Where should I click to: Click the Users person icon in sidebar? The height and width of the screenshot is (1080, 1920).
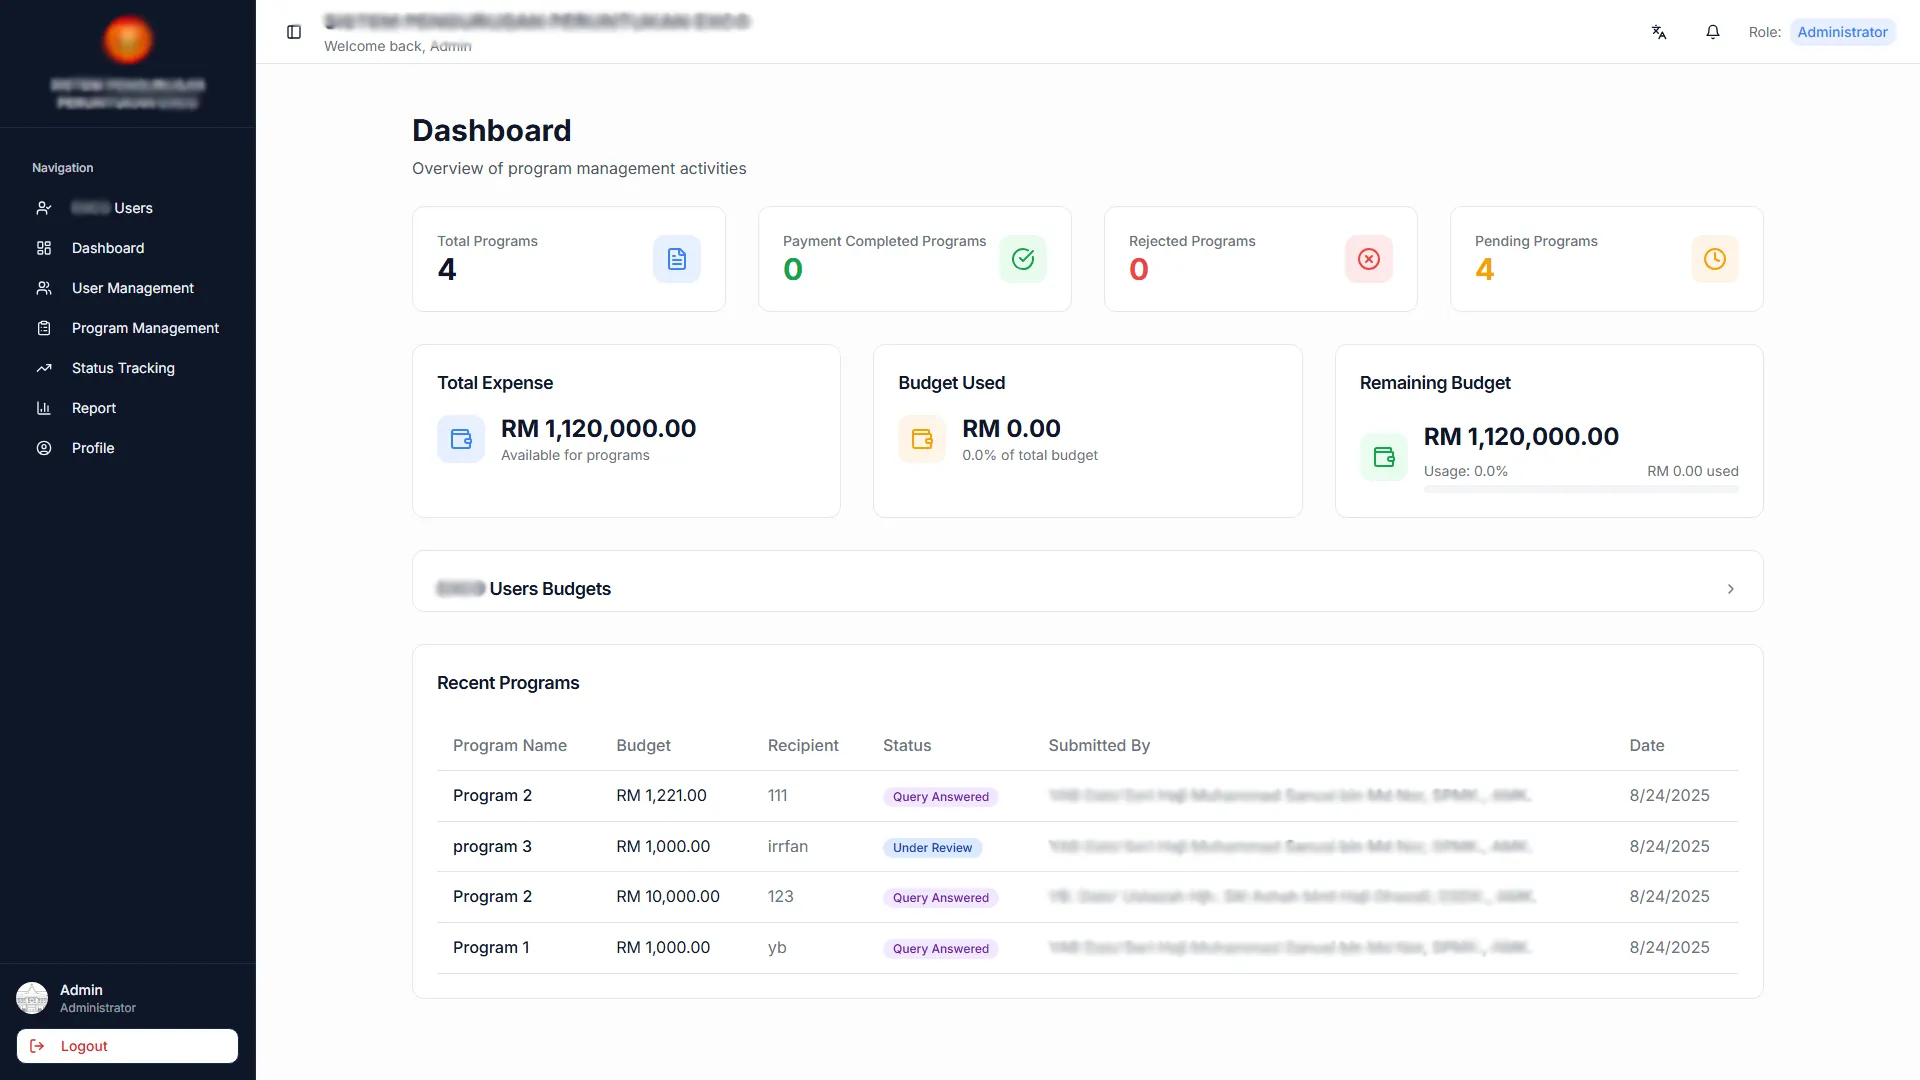44,208
